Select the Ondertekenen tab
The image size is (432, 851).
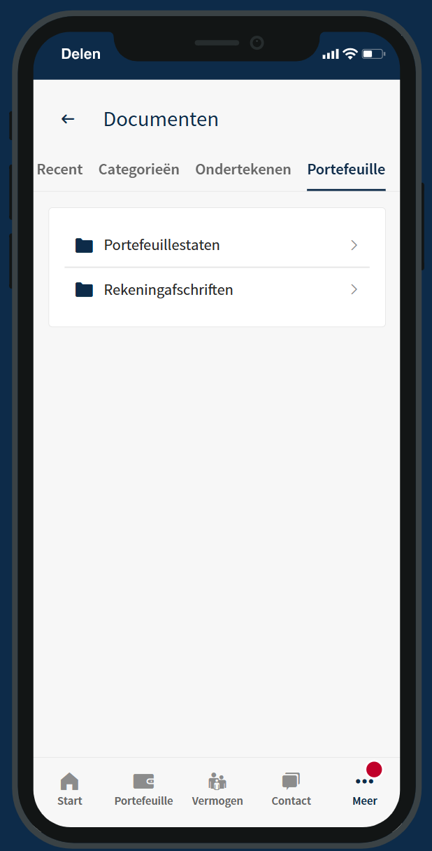(243, 169)
